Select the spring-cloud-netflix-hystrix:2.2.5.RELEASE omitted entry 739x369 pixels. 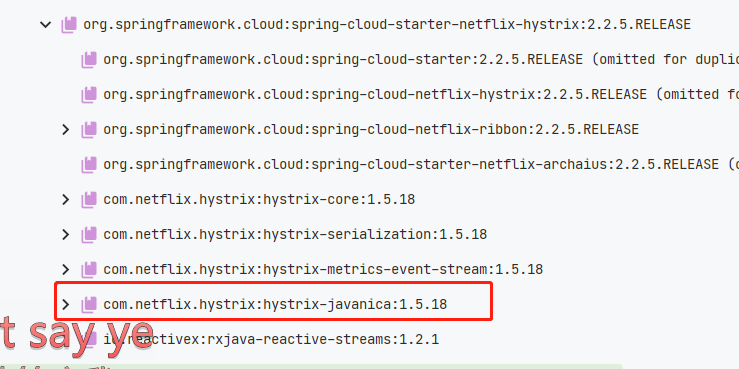421,94
